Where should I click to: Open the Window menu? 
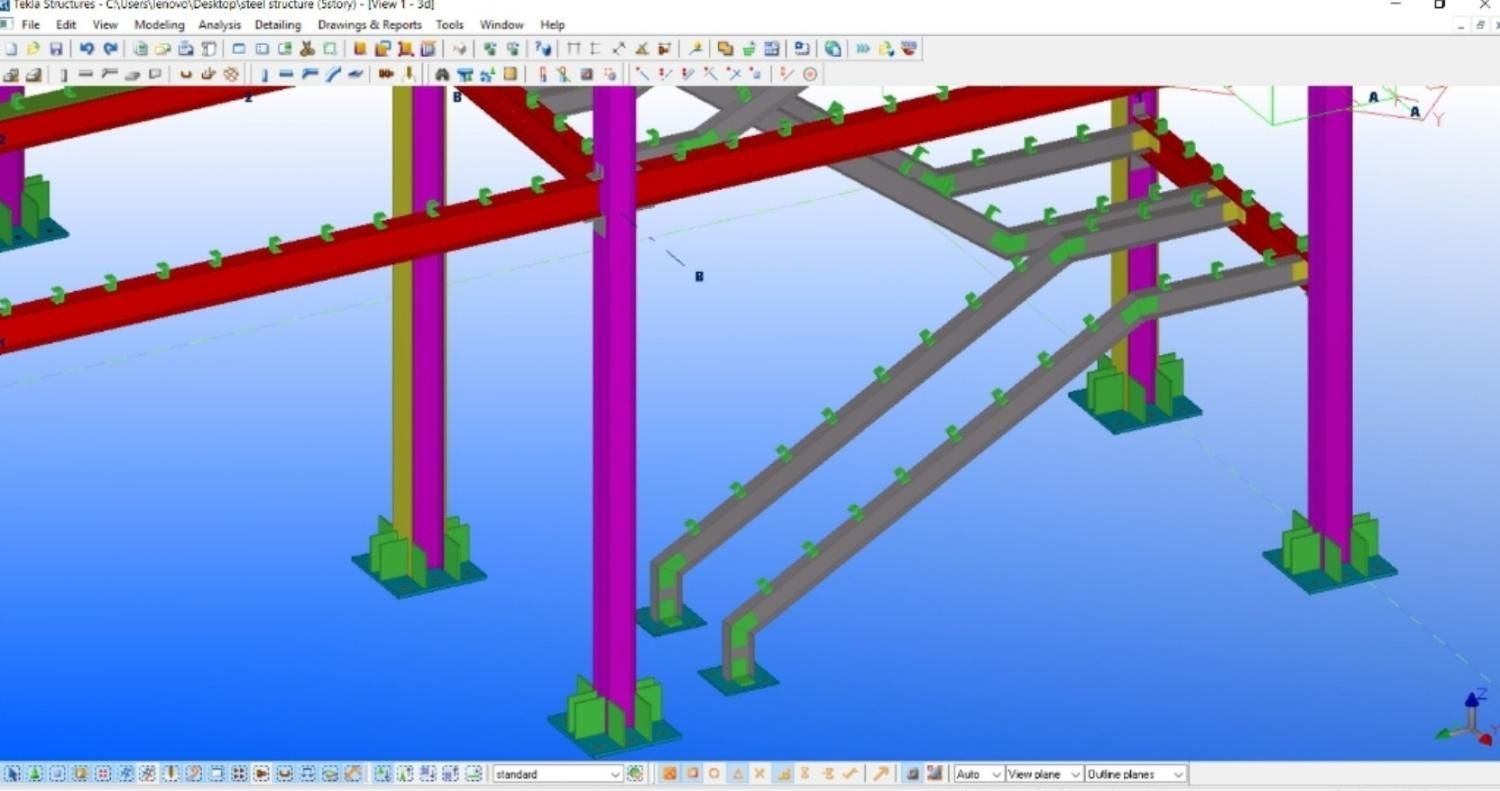(501, 25)
